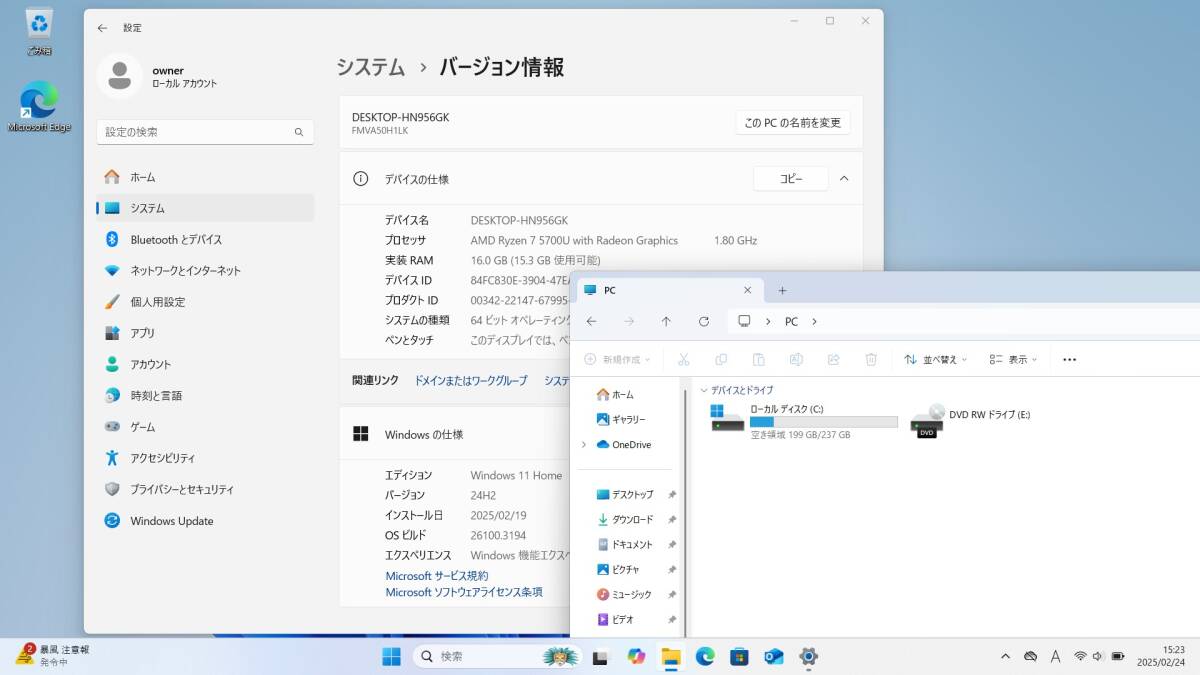The height and width of the screenshot is (675, 1200).
Task: Click この PC の名前を変更 button
Action: 793,123
